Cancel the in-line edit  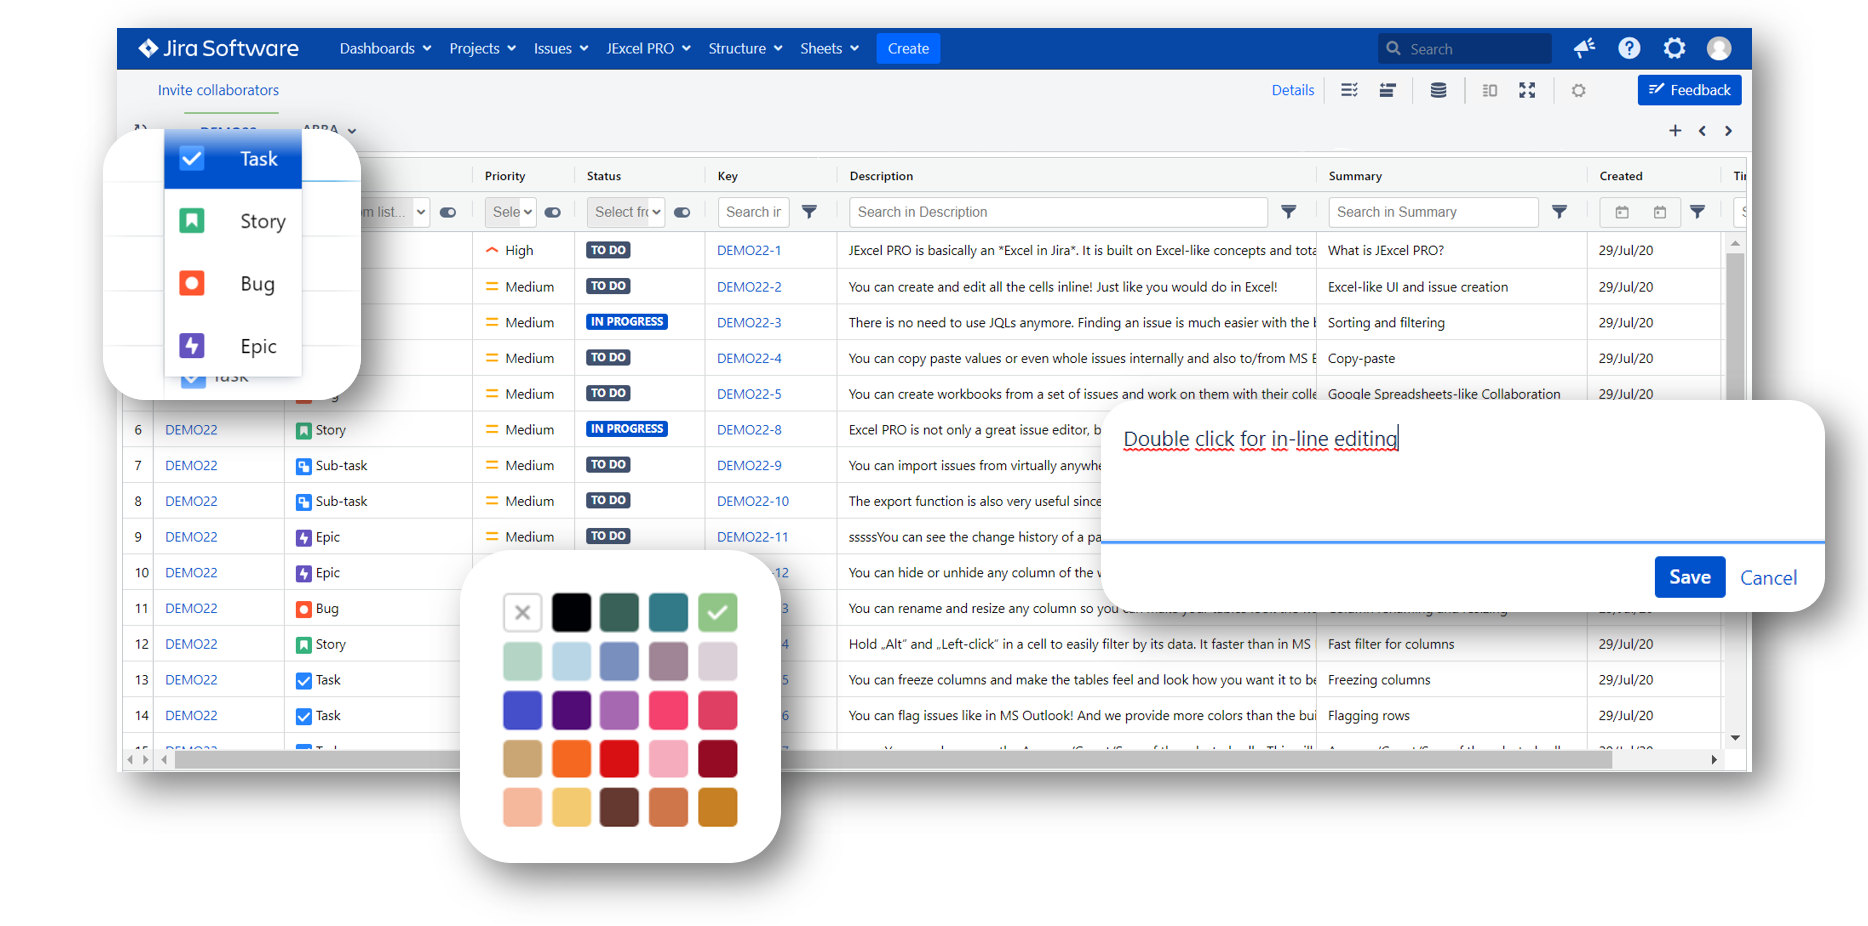1768,578
